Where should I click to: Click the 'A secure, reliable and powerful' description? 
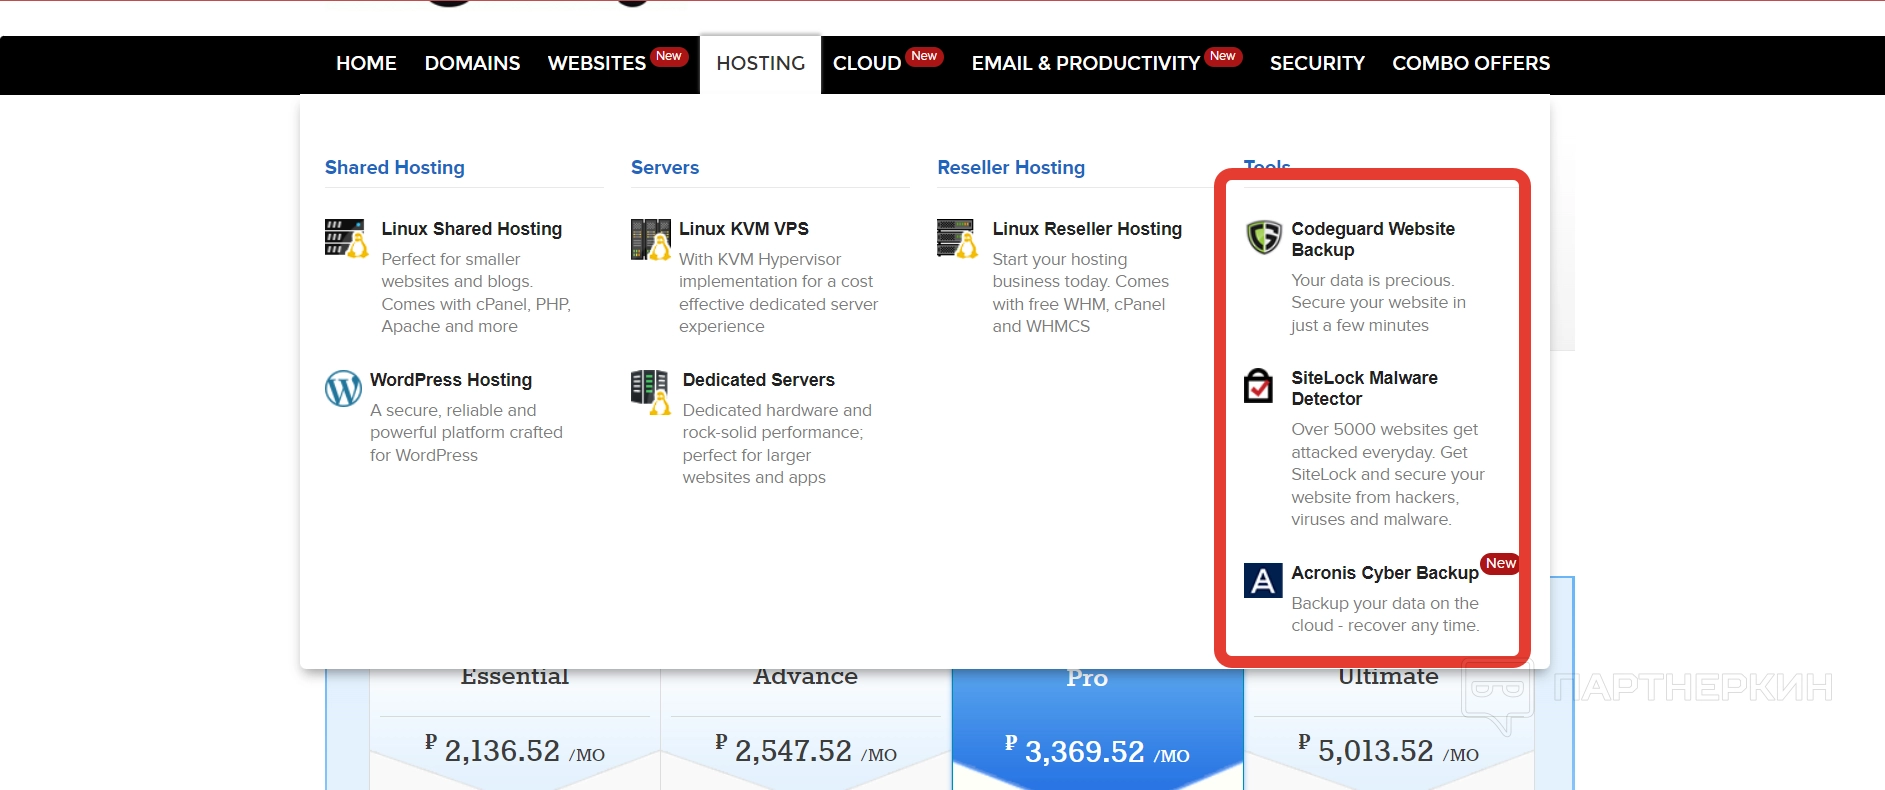coord(466,433)
